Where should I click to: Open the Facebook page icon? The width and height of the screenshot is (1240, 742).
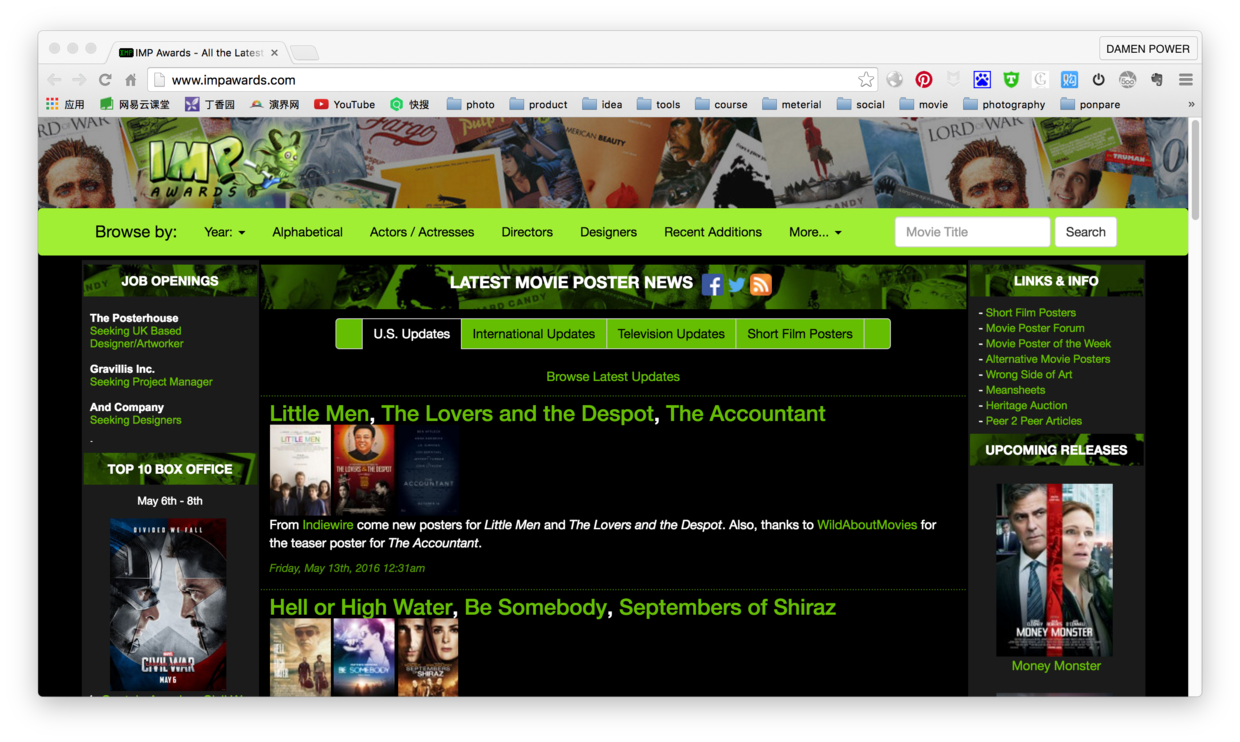712,284
